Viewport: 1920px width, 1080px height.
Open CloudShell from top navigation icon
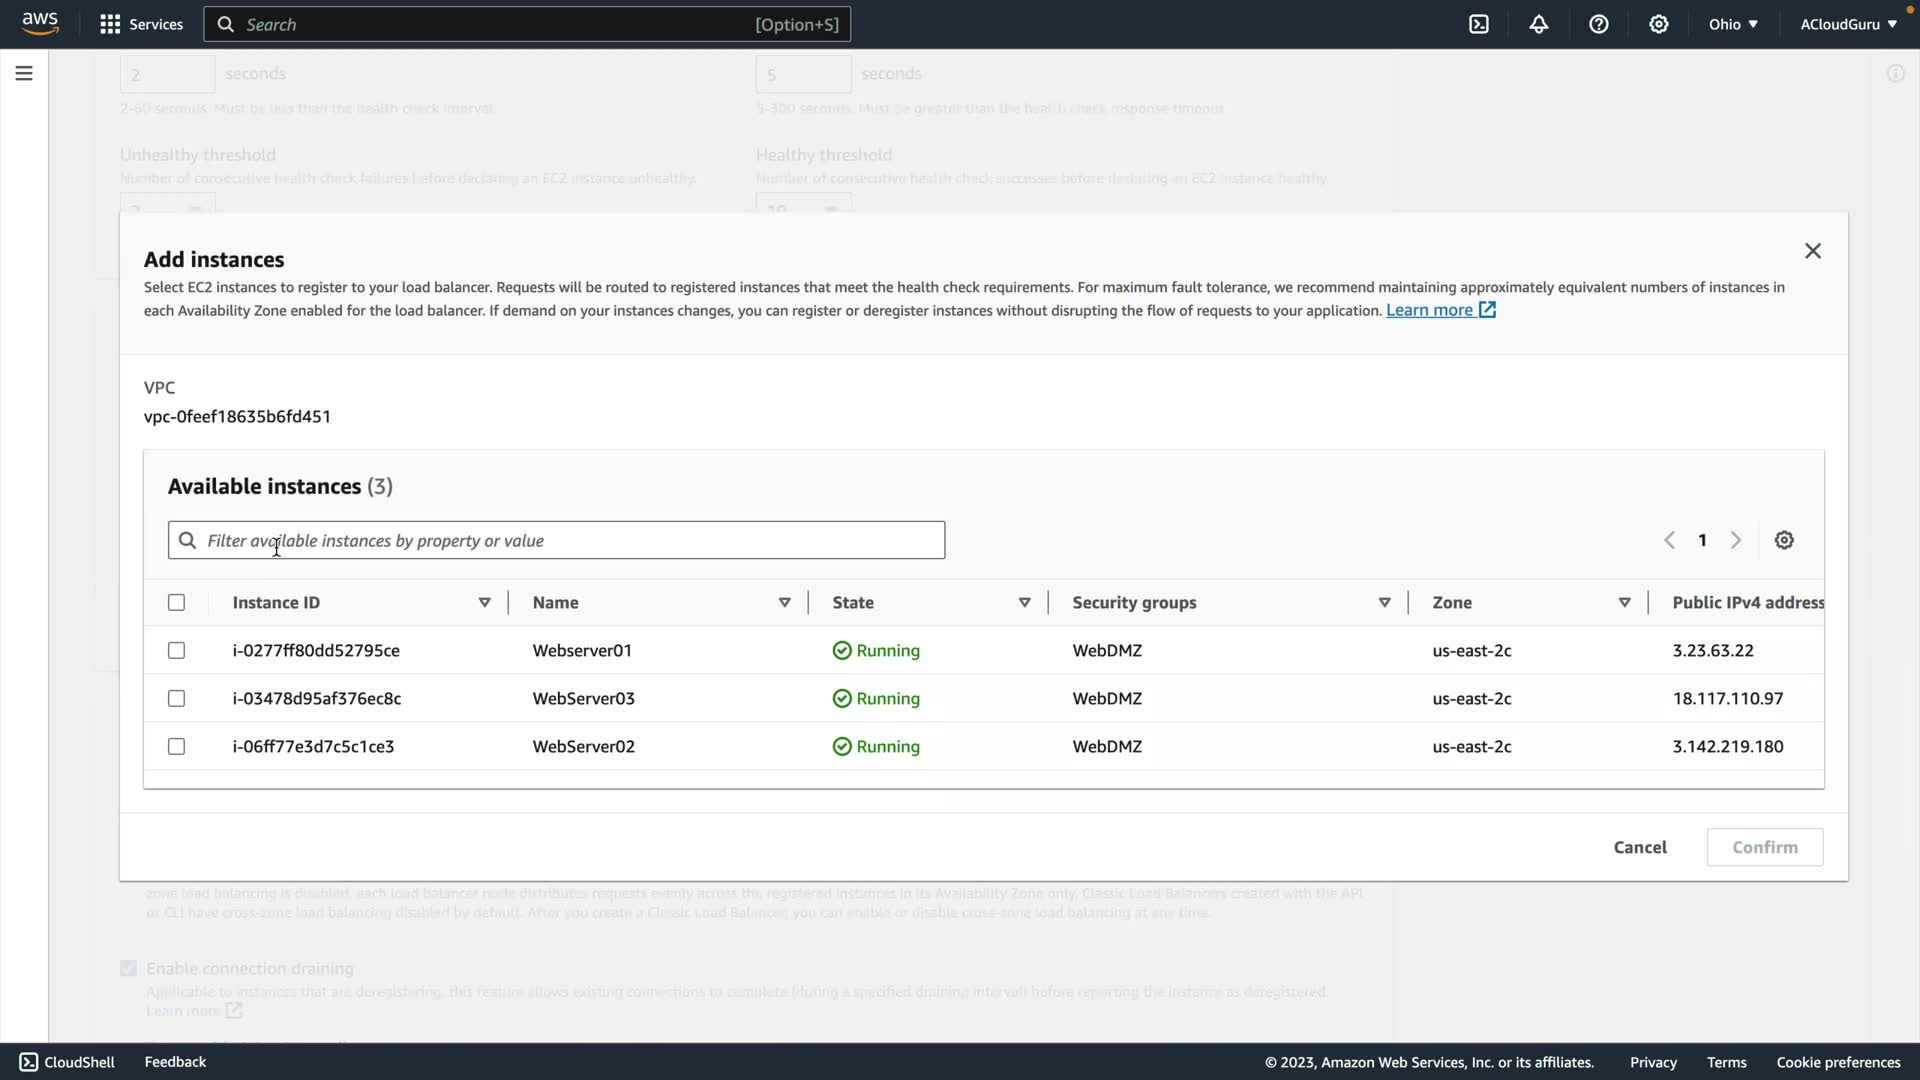tap(1479, 24)
